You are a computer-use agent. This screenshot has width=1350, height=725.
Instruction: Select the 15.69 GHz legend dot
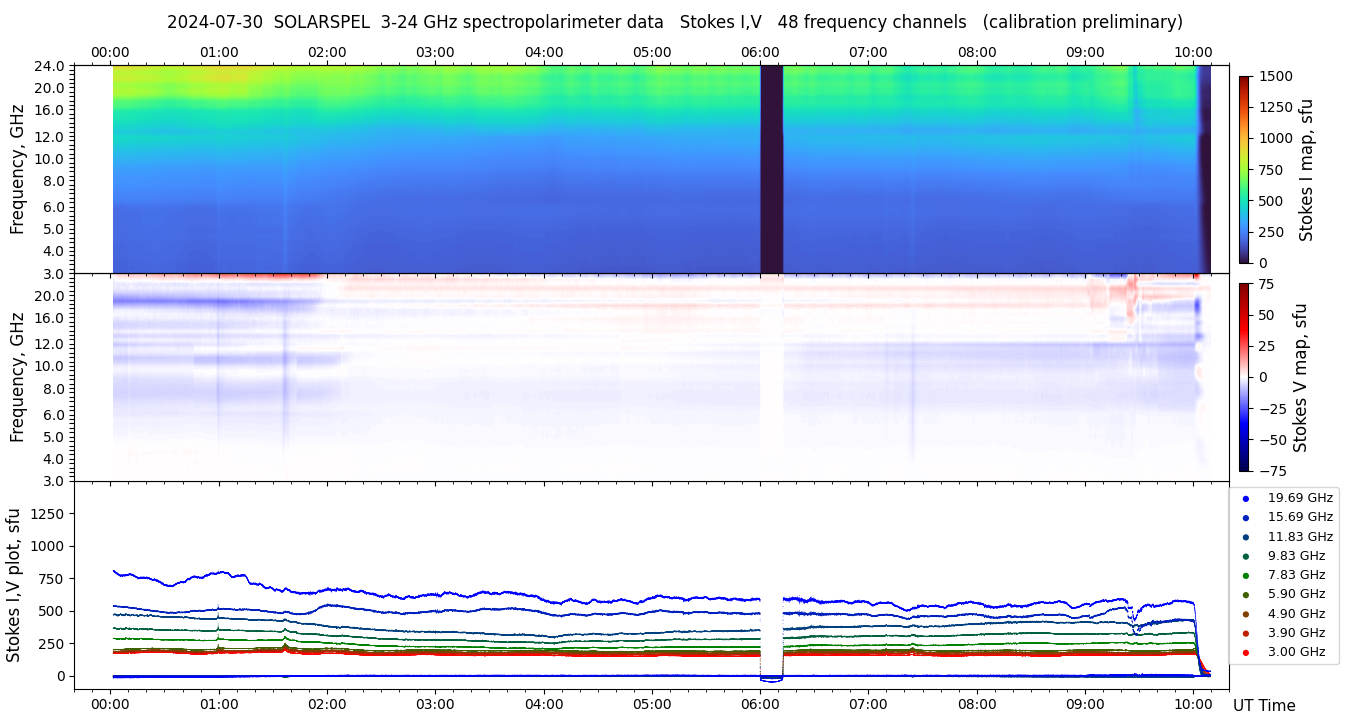tap(1245, 517)
